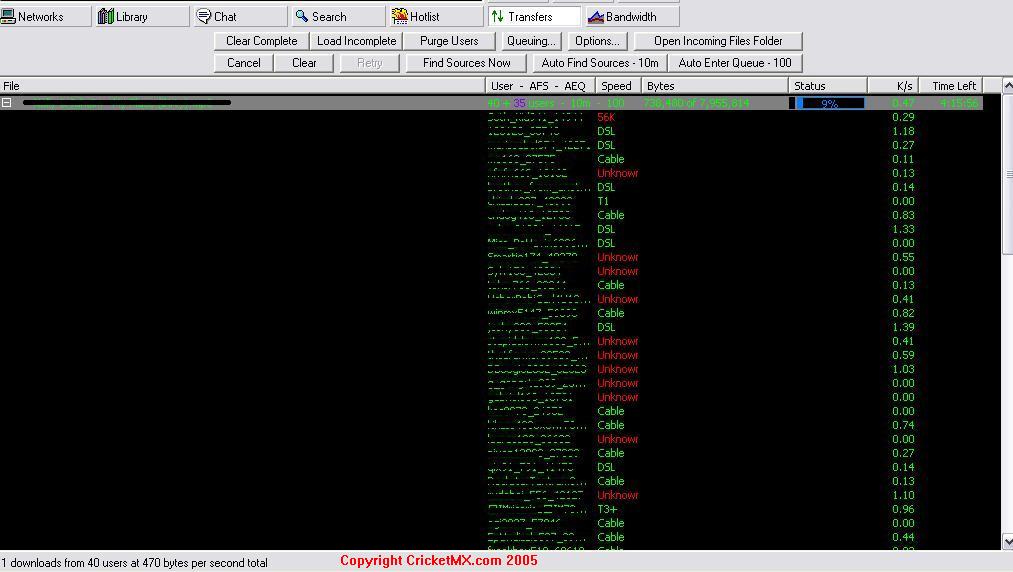
Task: Click the Bandwidth graph icon
Action: tap(596, 16)
